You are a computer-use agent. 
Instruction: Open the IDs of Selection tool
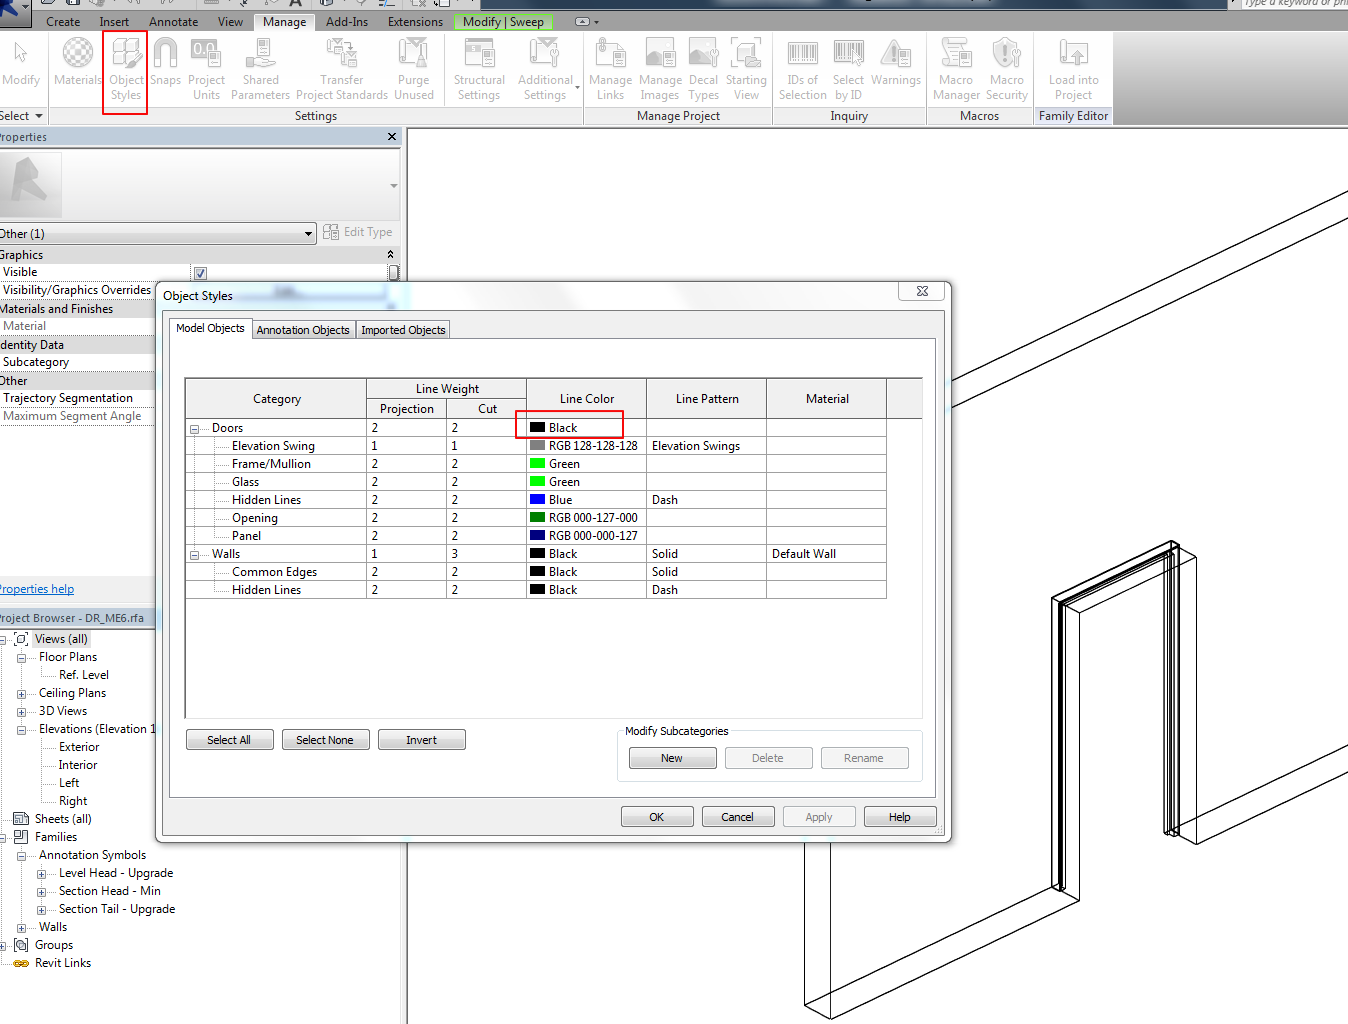point(802,68)
